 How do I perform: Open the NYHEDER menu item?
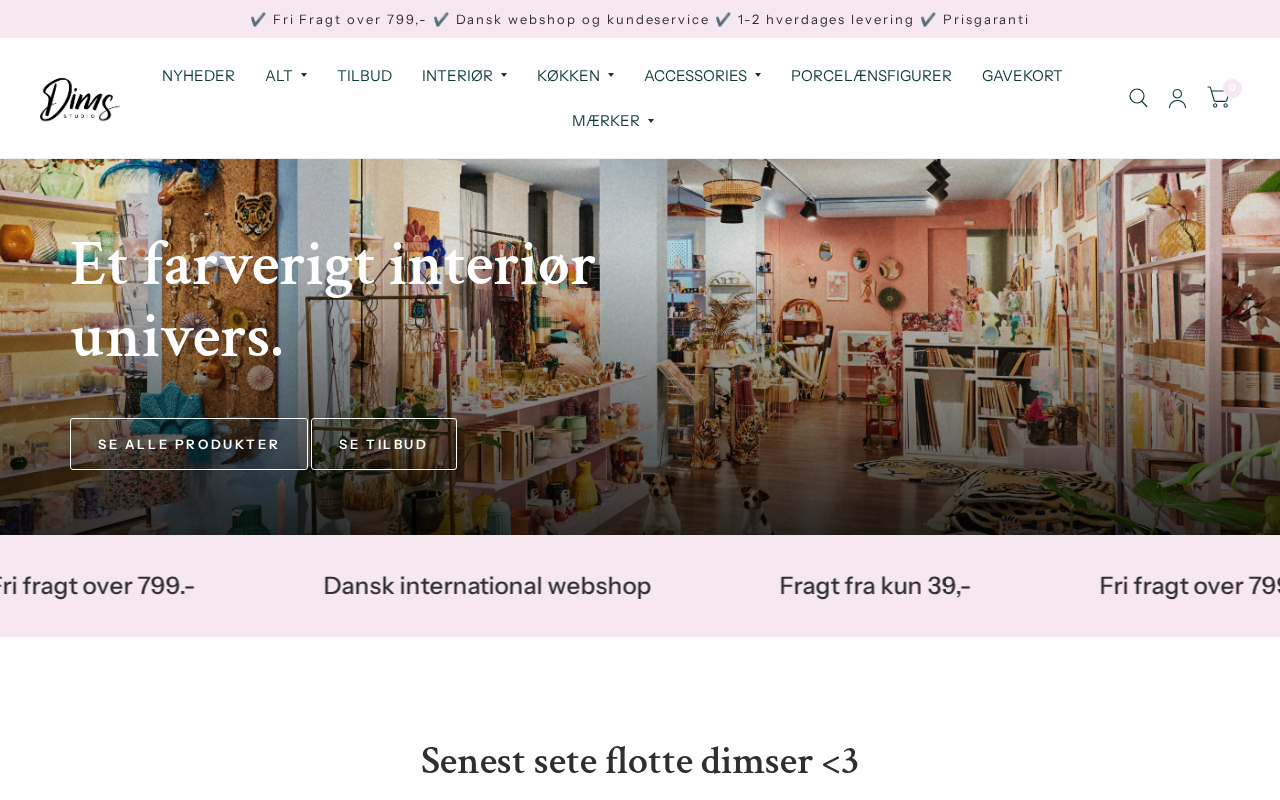point(198,76)
